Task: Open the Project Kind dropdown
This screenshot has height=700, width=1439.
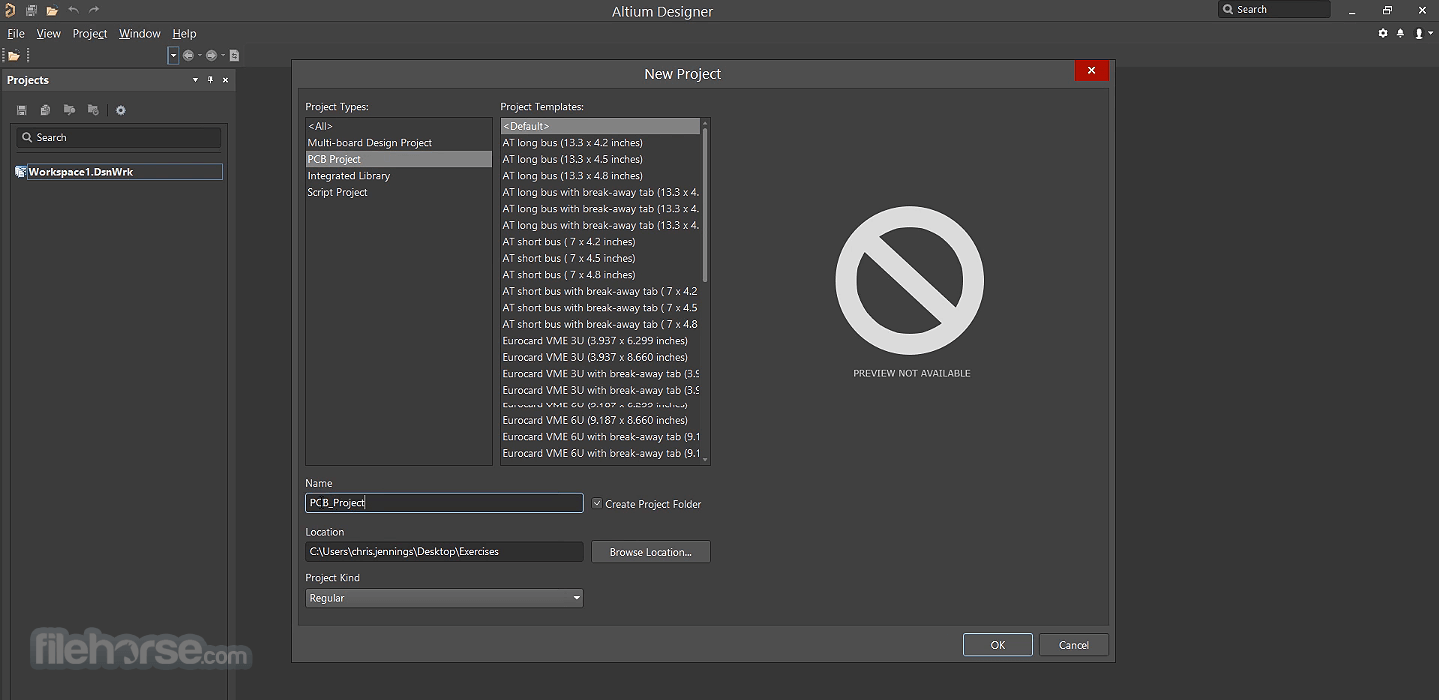Action: 444,598
